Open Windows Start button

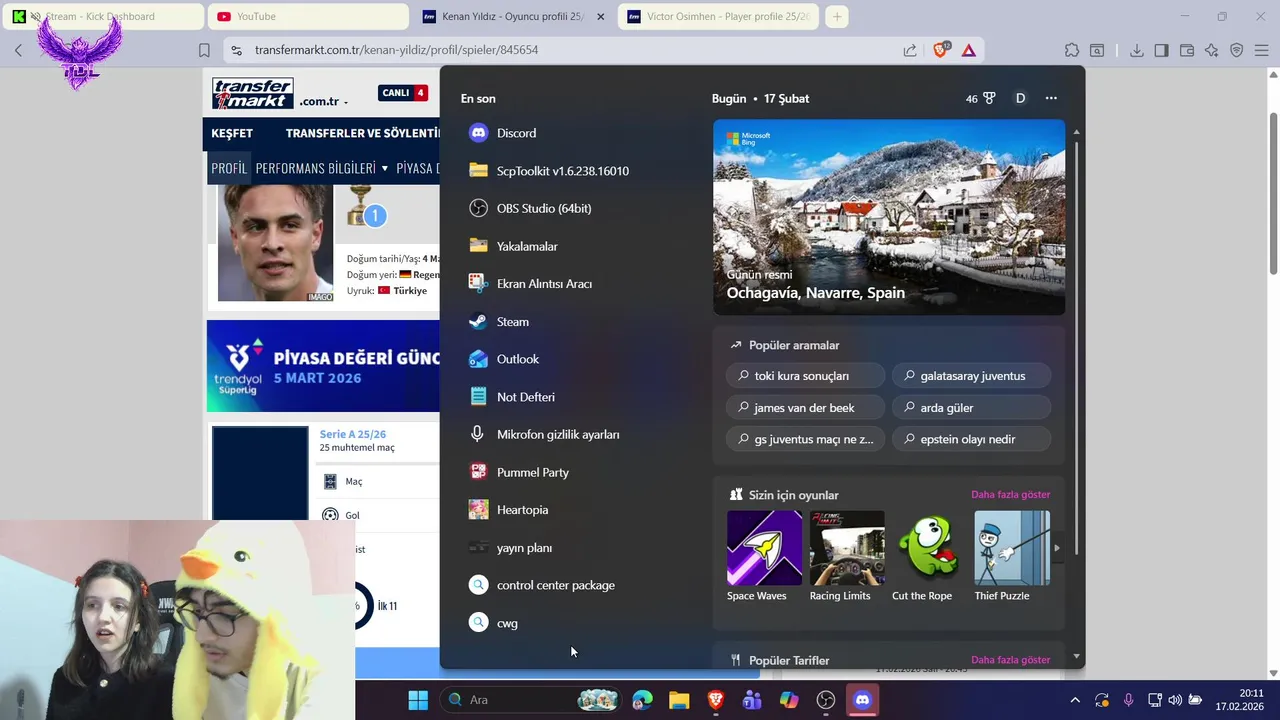point(418,700)
